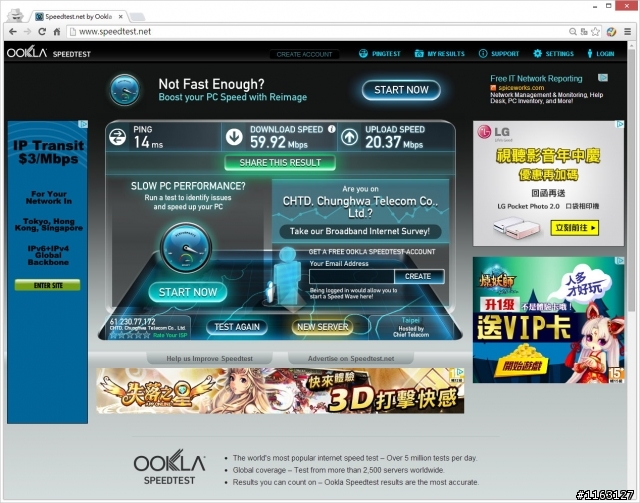Focus the Your Email Address input field
The width and height of the screenshot is (640, 503).
pyautogui.click(x=351, y=276)
